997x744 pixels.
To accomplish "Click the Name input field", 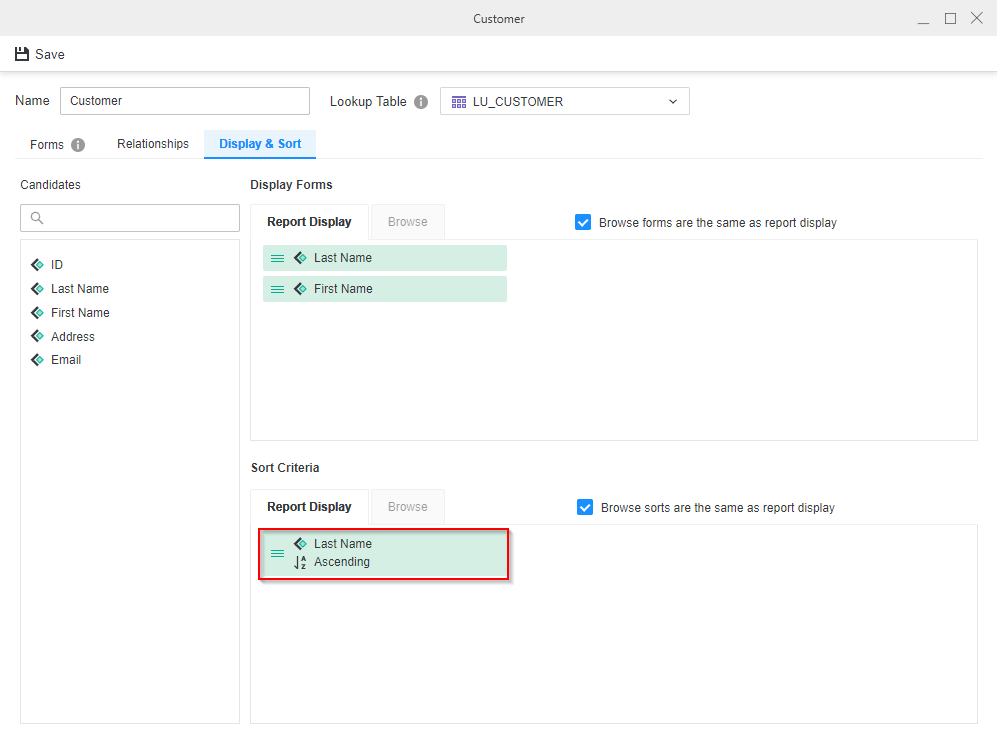I will (x=185, y=101).
